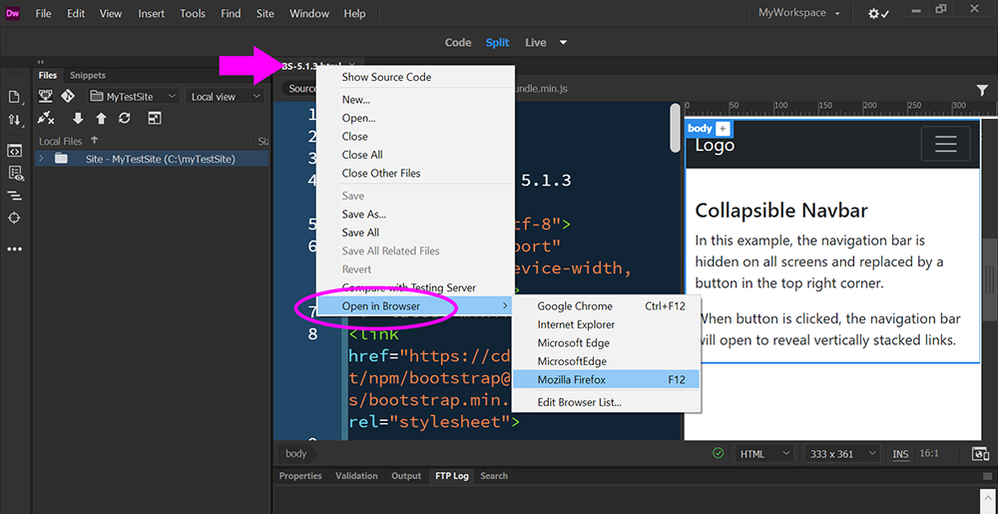Screen dimensions: 998x514
Task: Open the MyTestSite site dropdown
Action: pyautogui.click(x=133, y=97)
